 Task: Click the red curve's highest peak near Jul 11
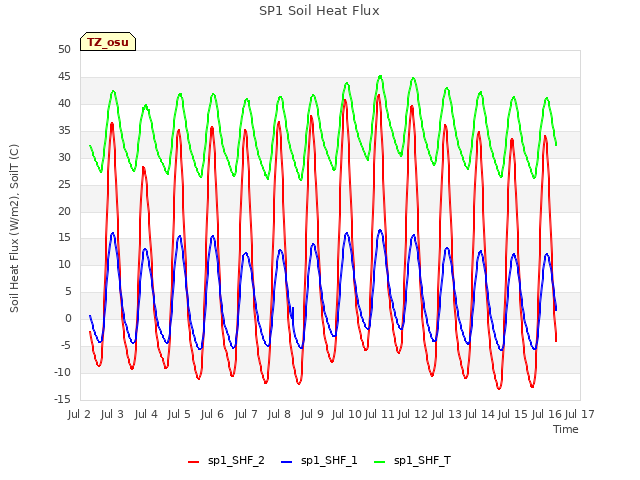pyautogui.click(x=379, y=96)
